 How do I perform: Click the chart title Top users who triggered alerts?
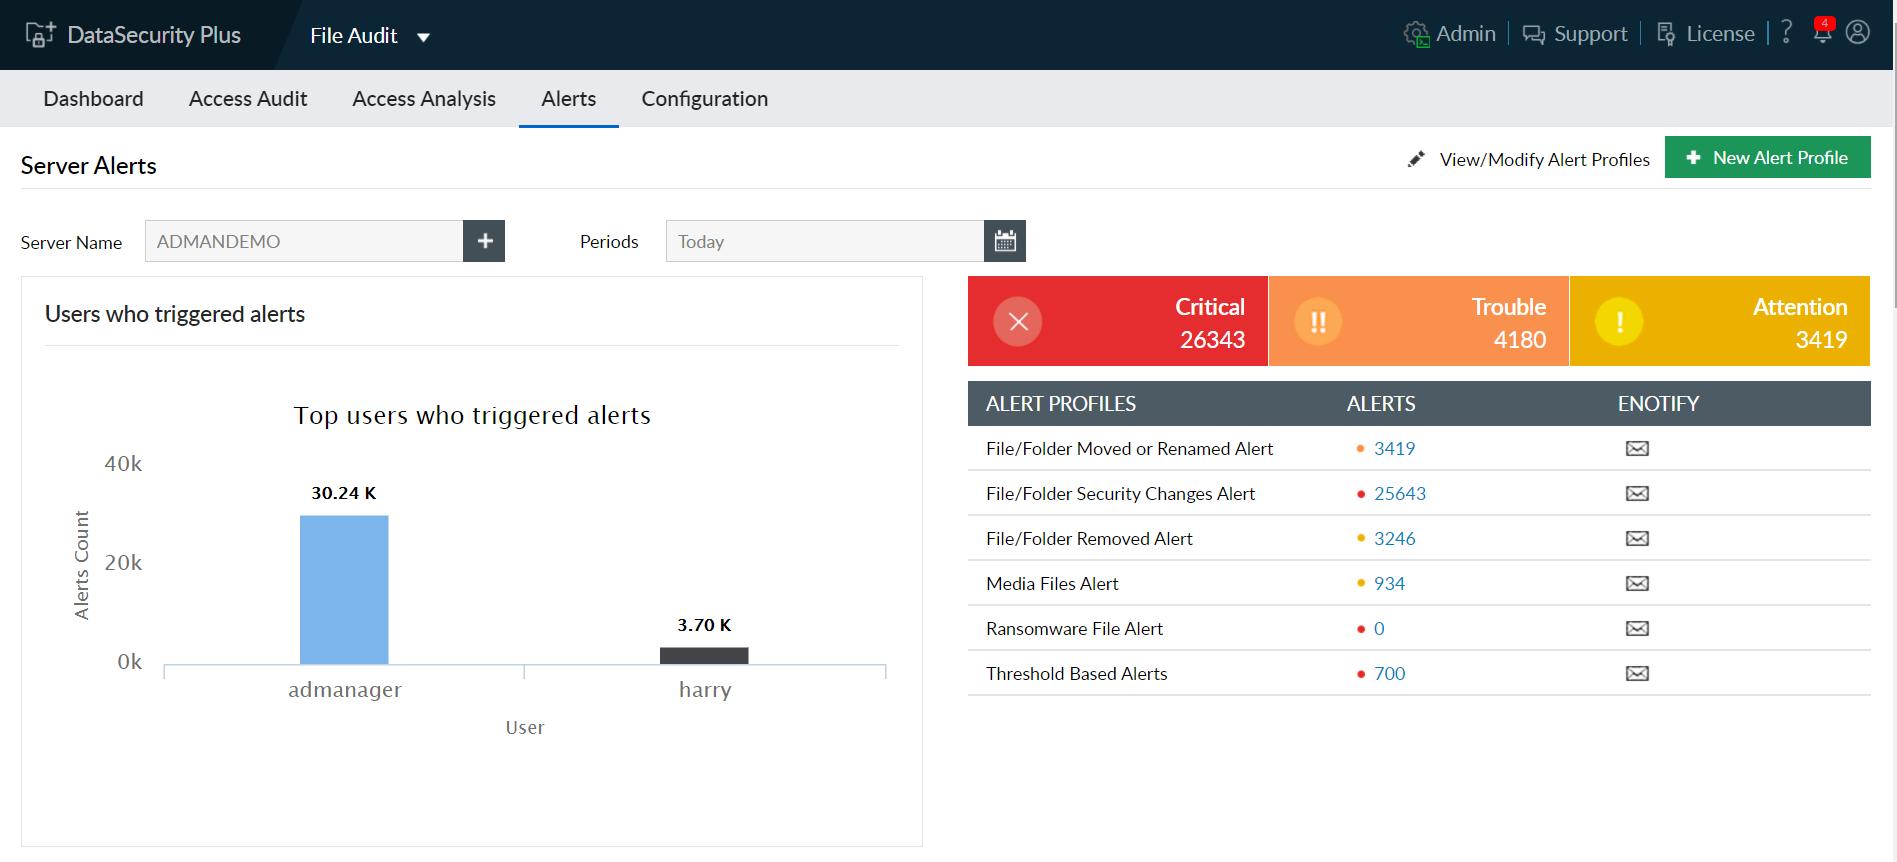click(x=472, y=415)
